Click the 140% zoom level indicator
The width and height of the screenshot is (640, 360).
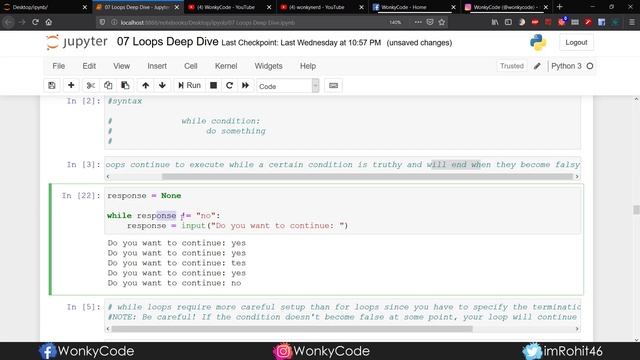pos(395,22)
